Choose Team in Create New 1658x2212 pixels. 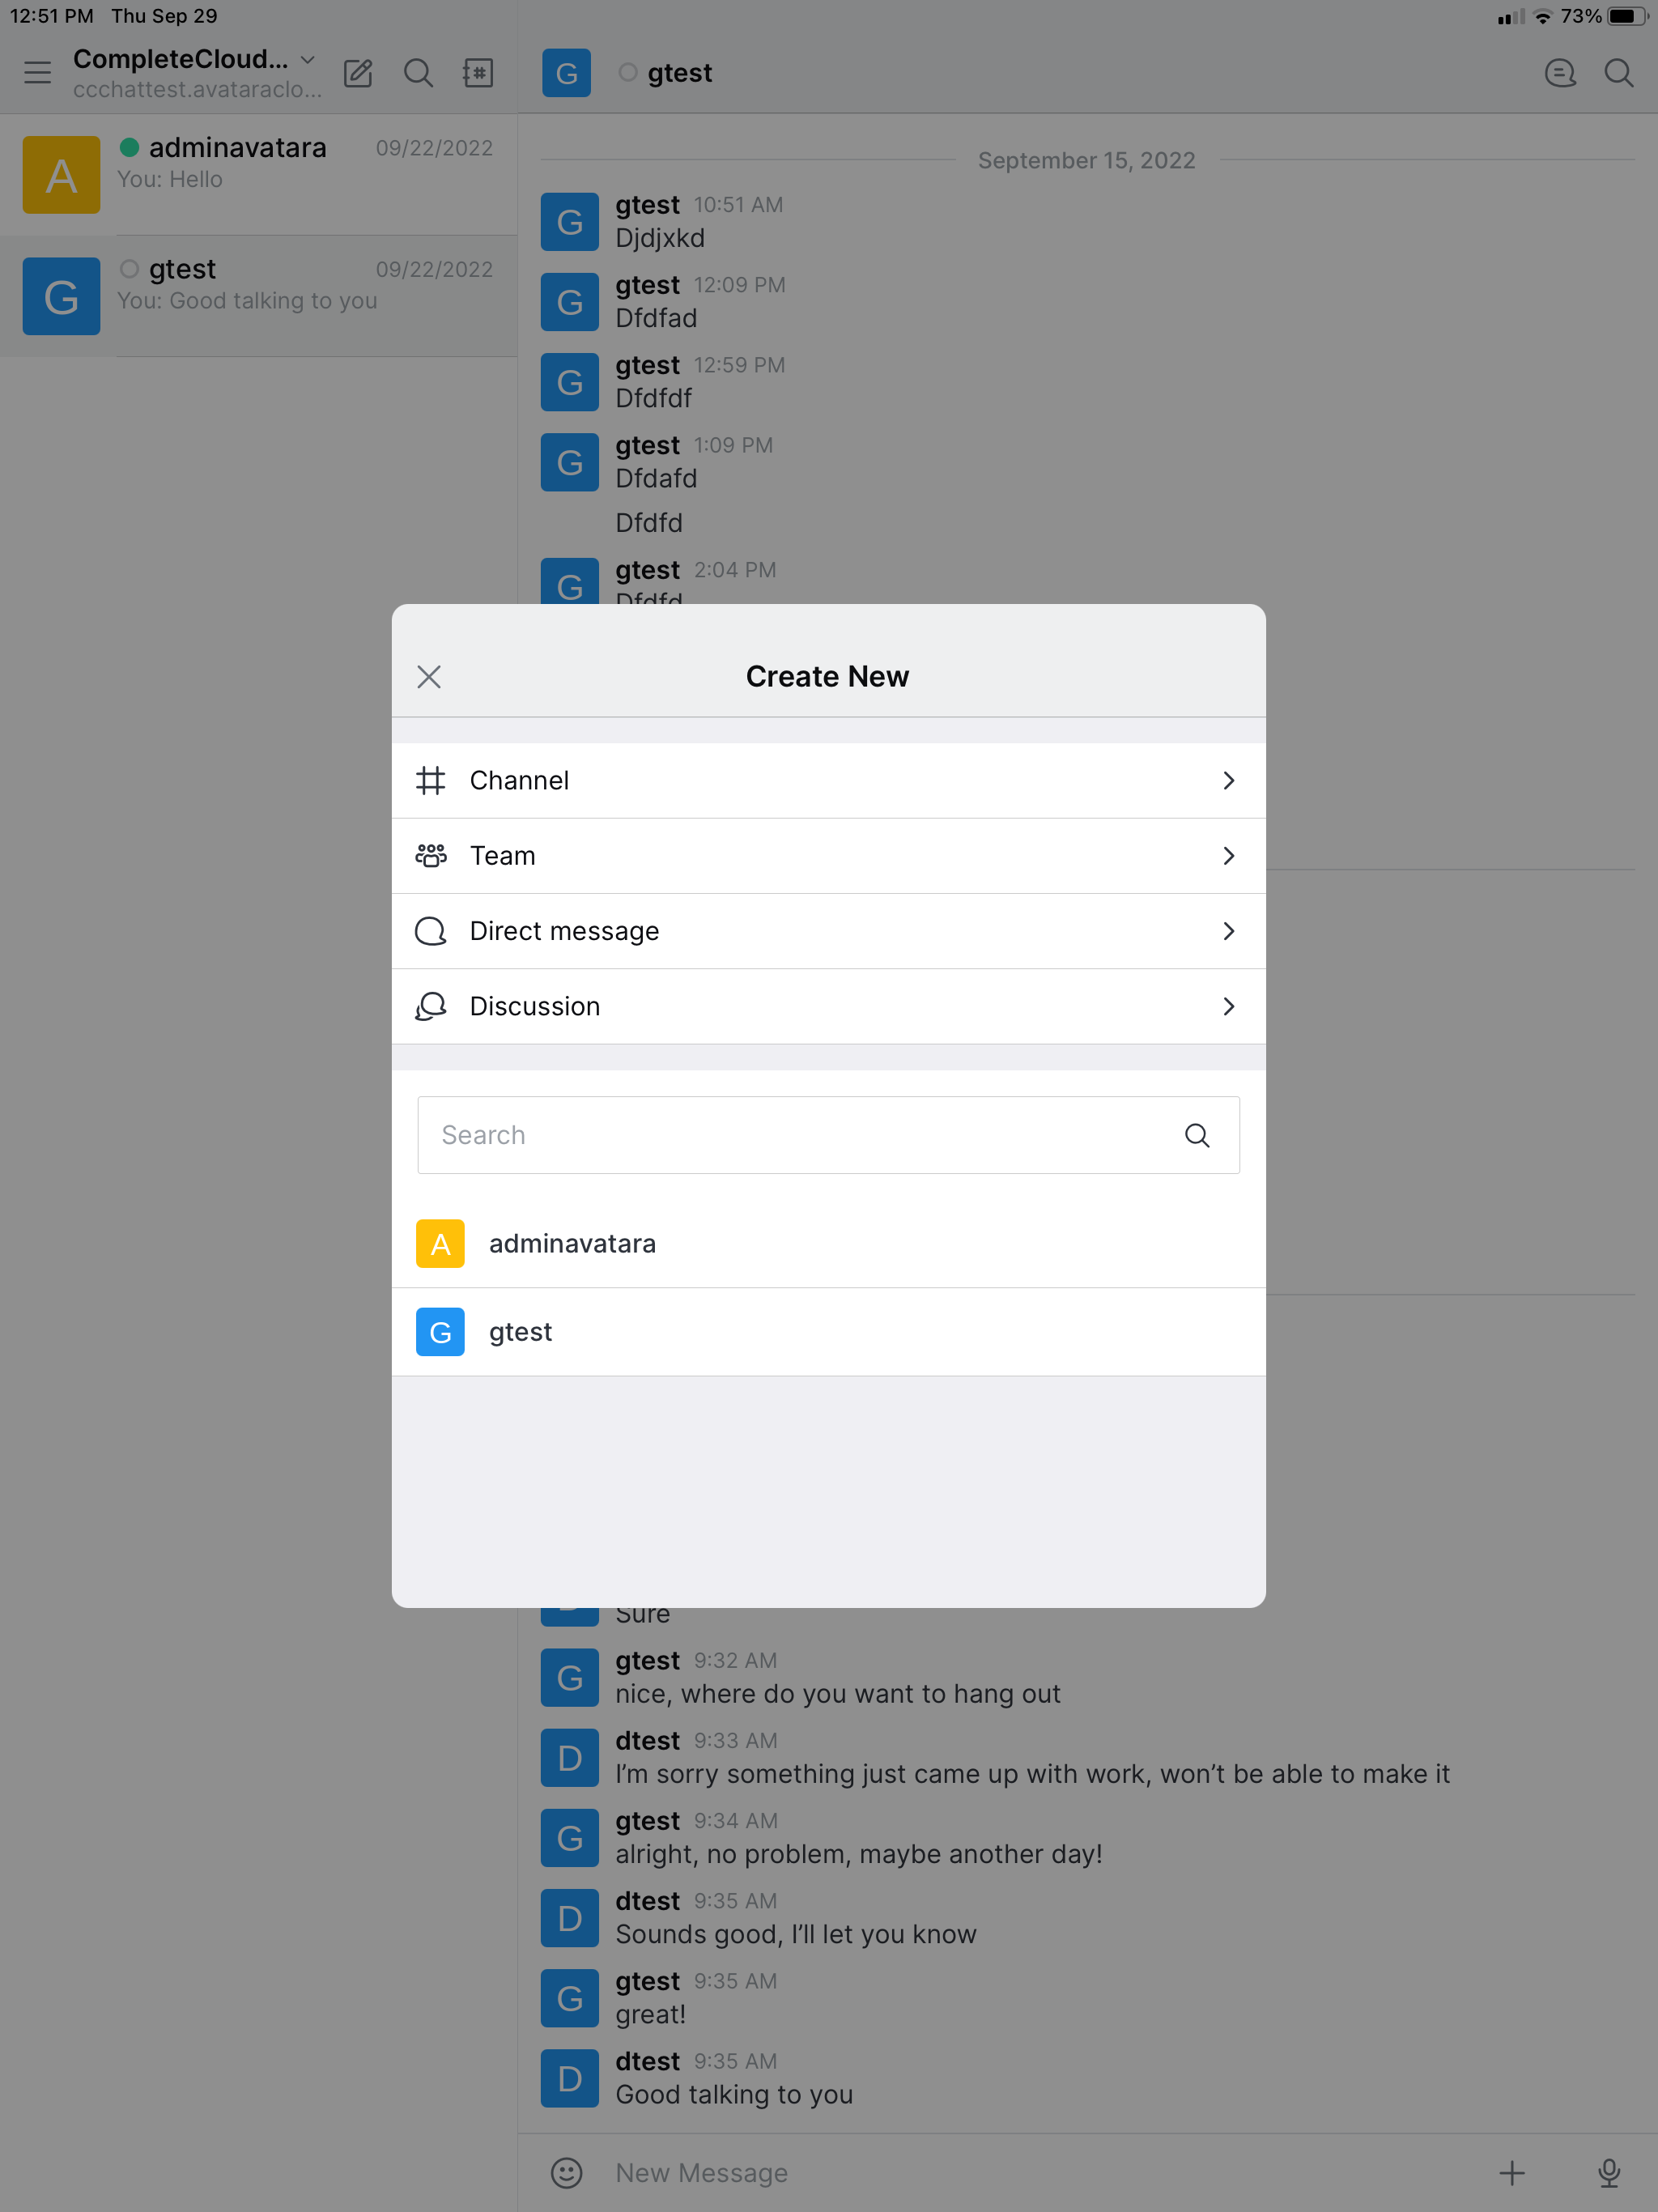[829, 856]
